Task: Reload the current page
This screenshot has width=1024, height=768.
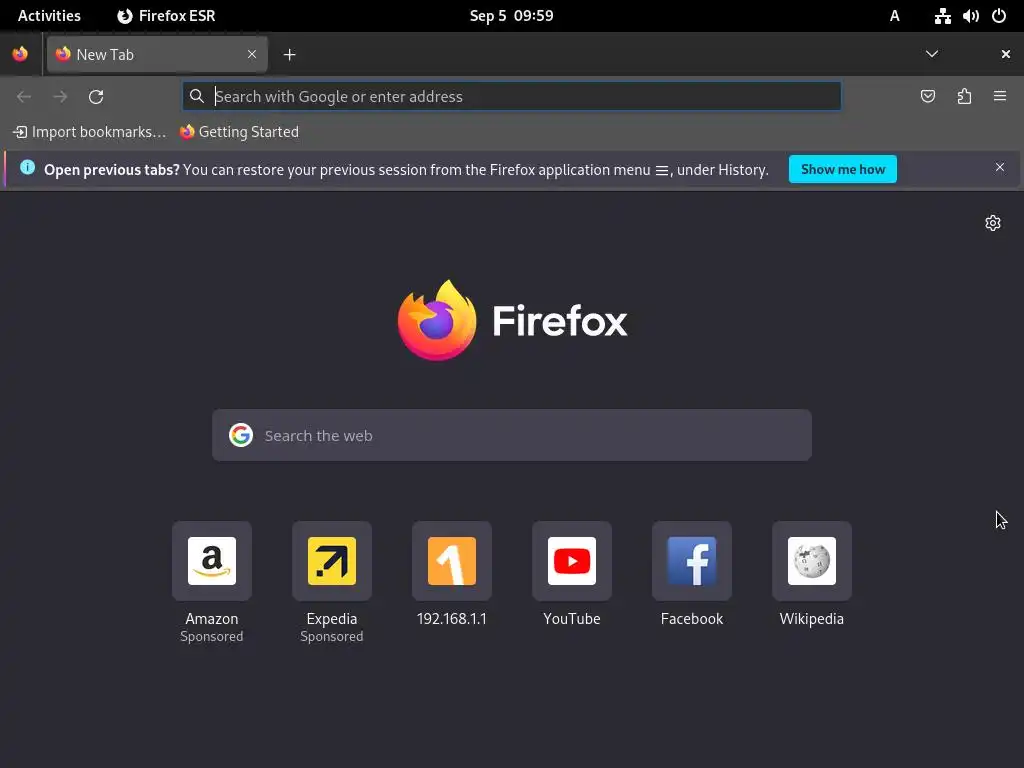Action: pos(96,97)
